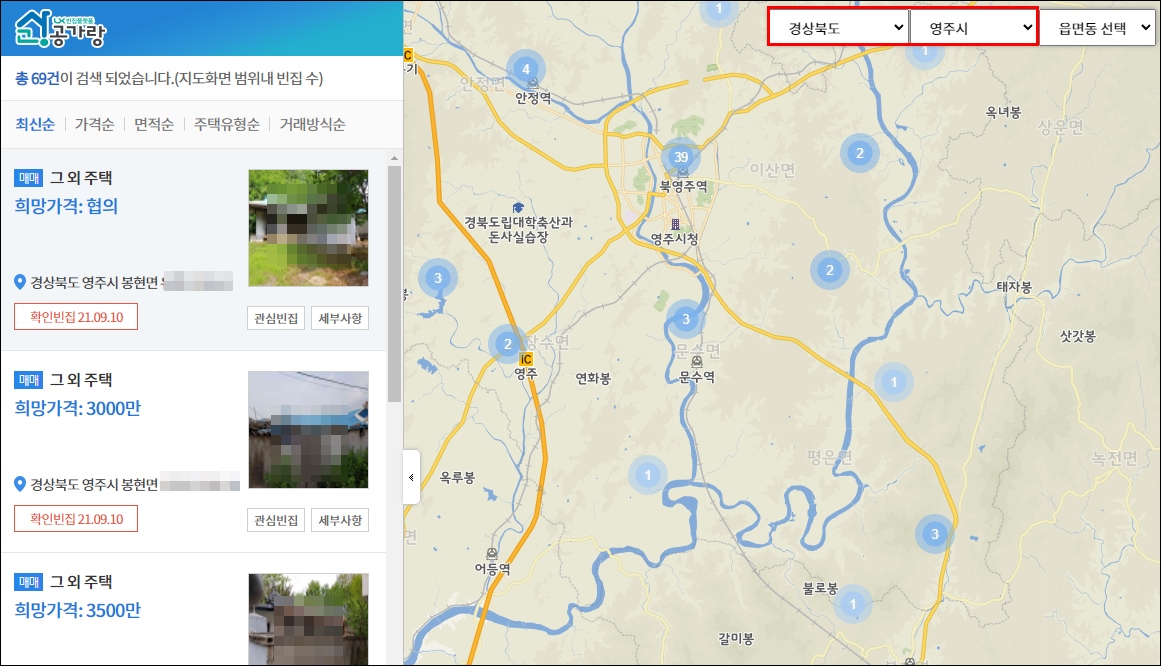Image resolution: width=1161 pixels, height=666 pixels.
Task: Click the 영주 IC marker on map
Action: coord(526,359)
